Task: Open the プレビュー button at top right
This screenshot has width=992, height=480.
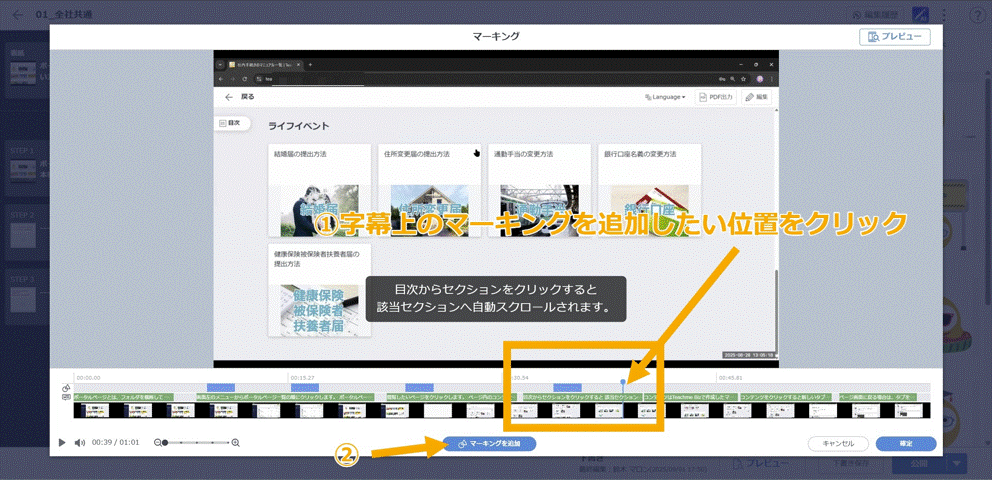Action: click(894, 37)
